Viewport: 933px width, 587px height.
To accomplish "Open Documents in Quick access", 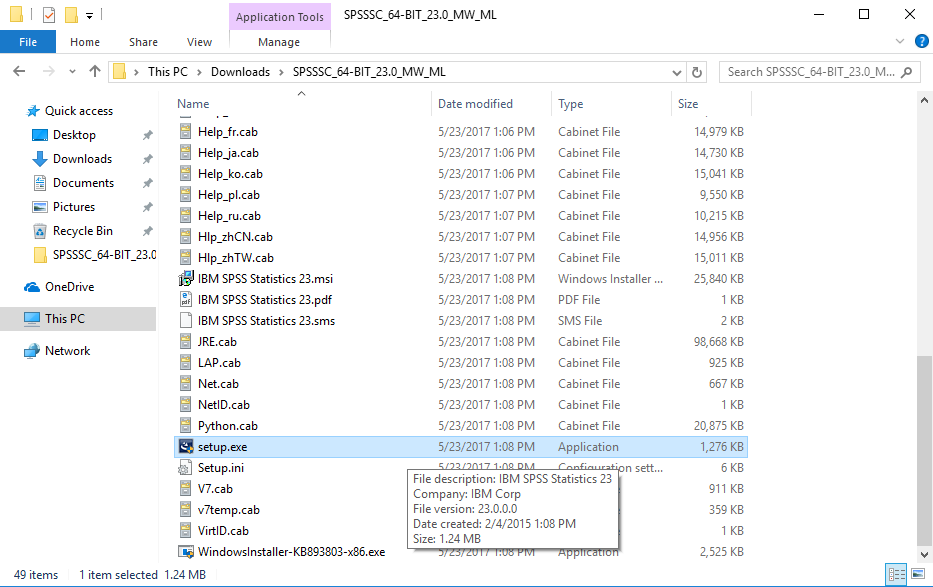I will click(x=83, y=183).
